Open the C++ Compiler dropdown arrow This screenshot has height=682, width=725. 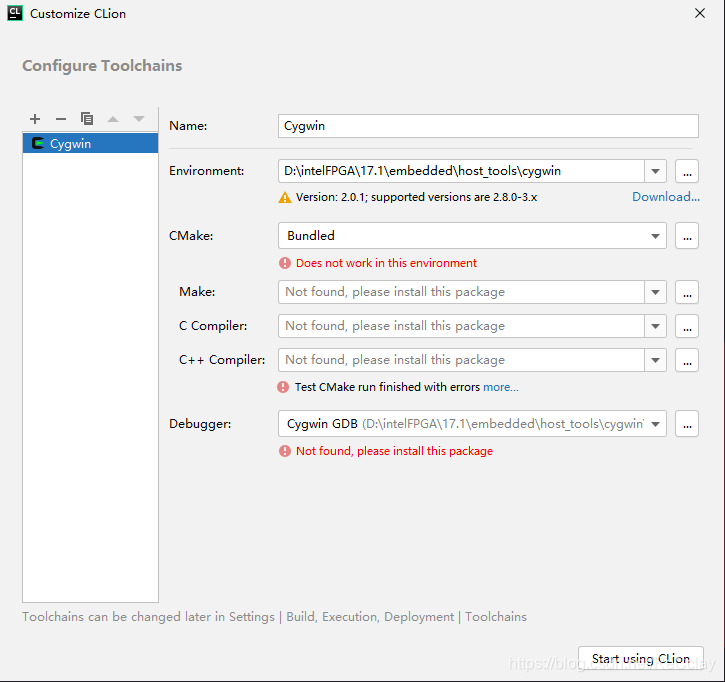click(655, 360)
